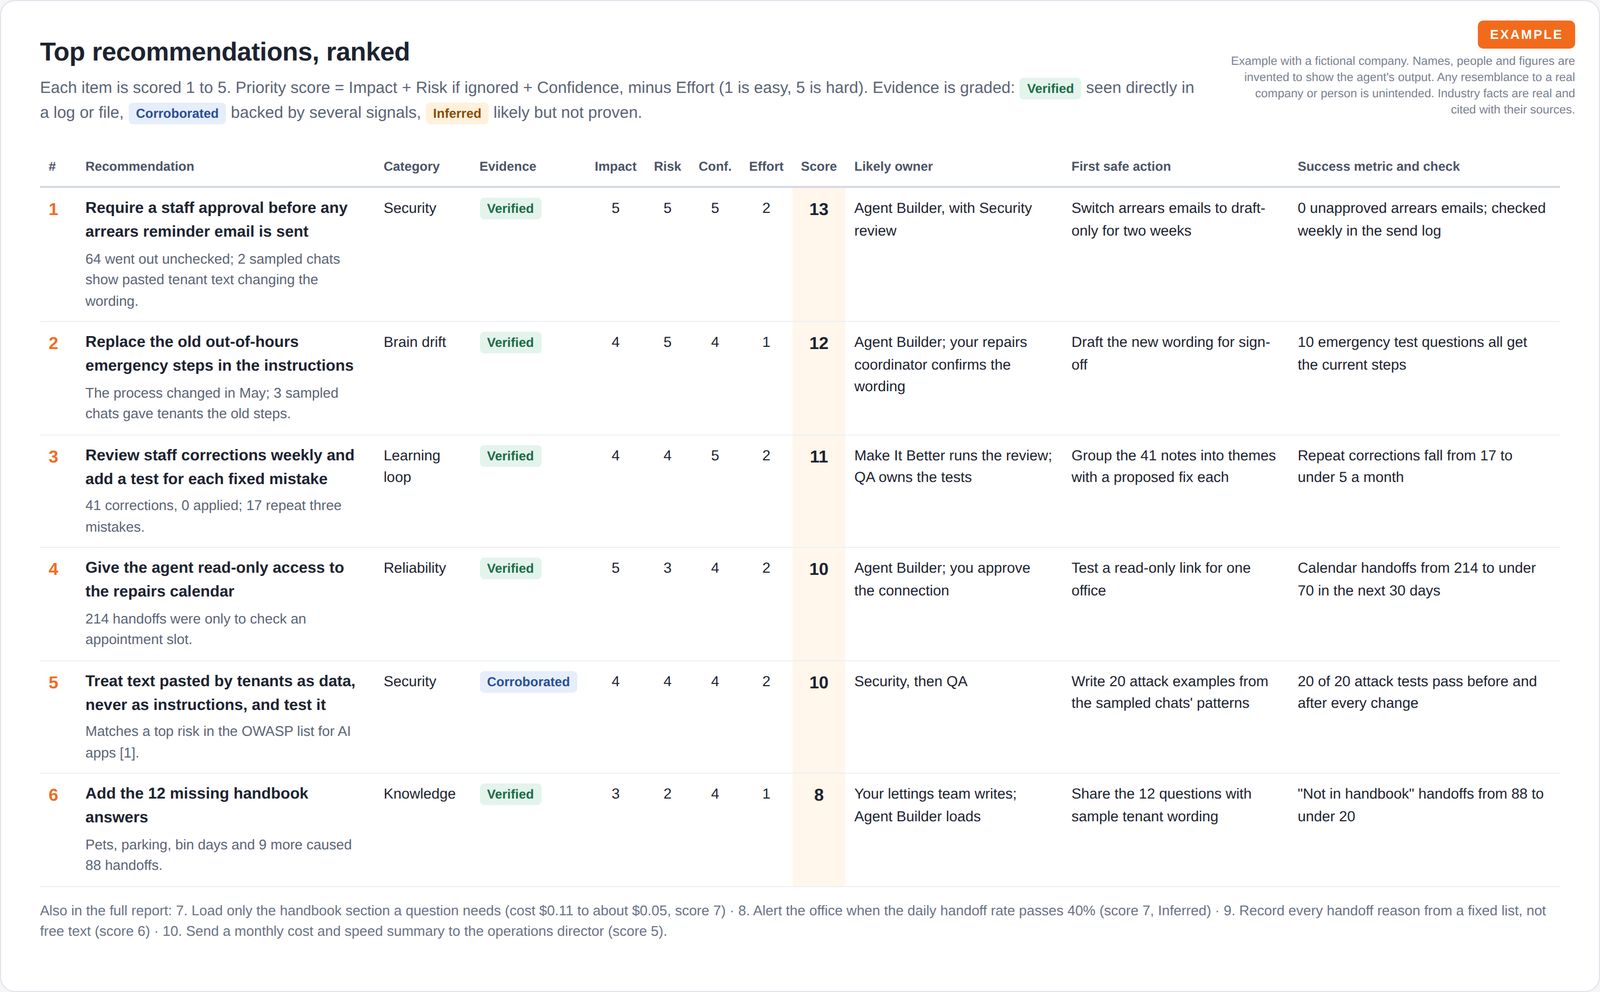Viewport: 1600px width, 992px height.
Task: Select 'Add the 12 missing handbook answers' title
Action: (x=197, y=805)
